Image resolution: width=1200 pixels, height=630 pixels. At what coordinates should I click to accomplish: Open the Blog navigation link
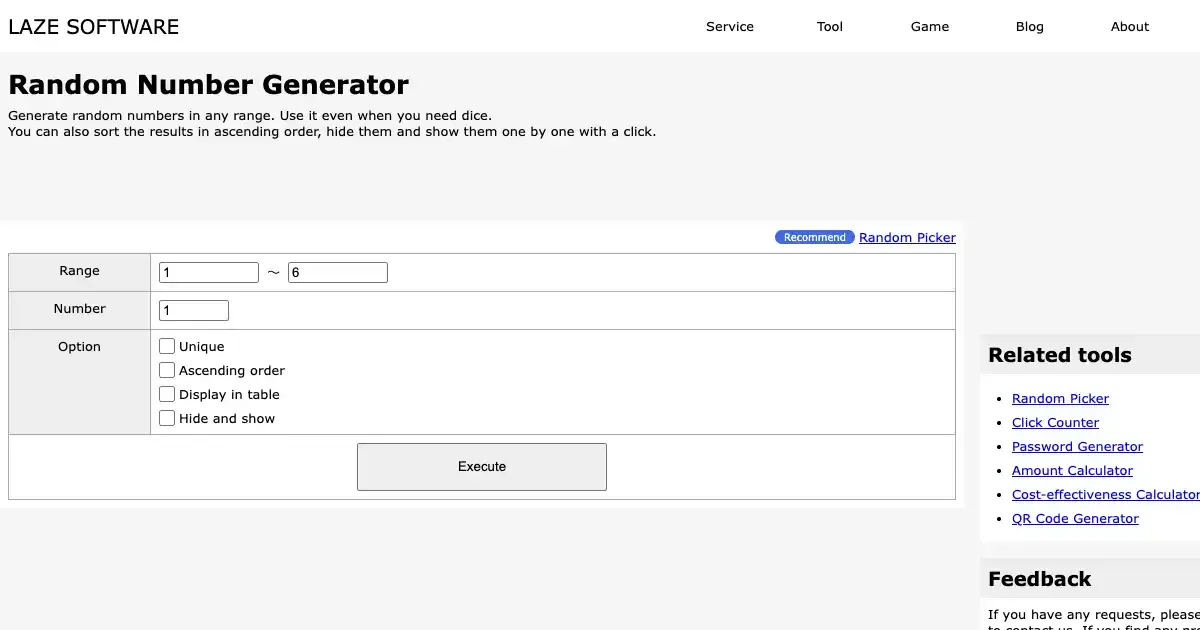[1030, 27]
